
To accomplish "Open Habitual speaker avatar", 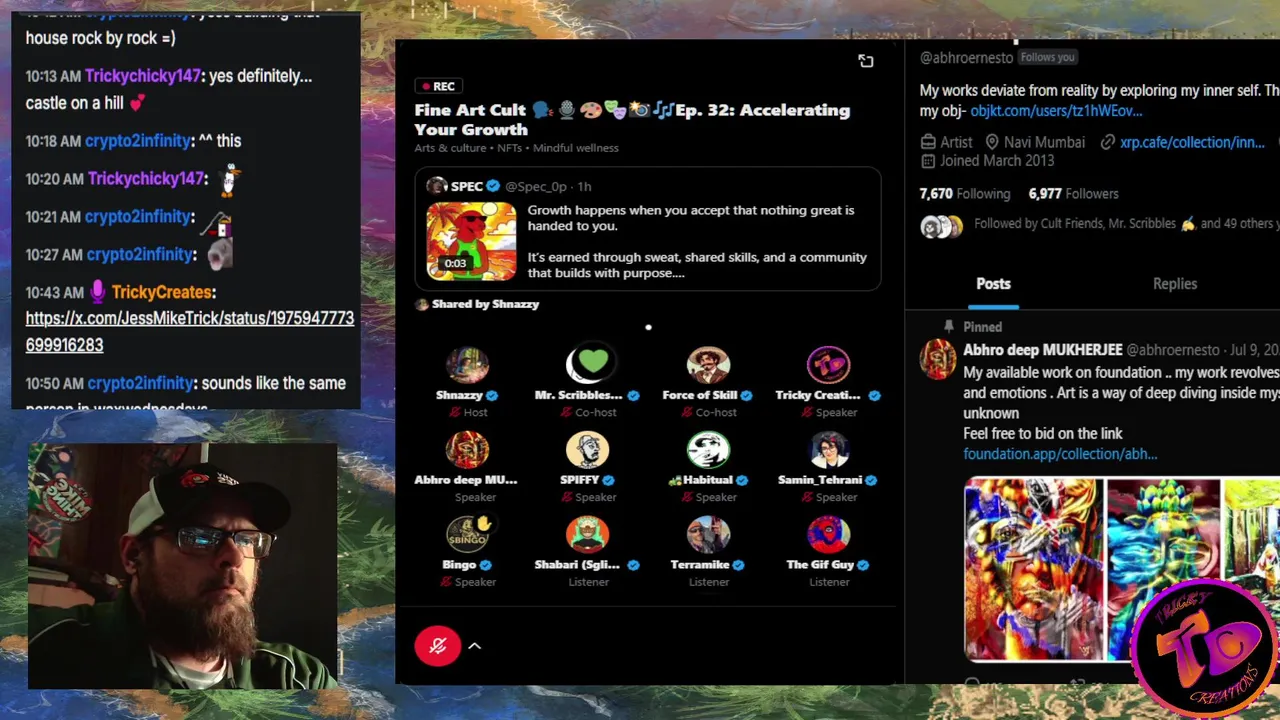I will click(708, 450).
